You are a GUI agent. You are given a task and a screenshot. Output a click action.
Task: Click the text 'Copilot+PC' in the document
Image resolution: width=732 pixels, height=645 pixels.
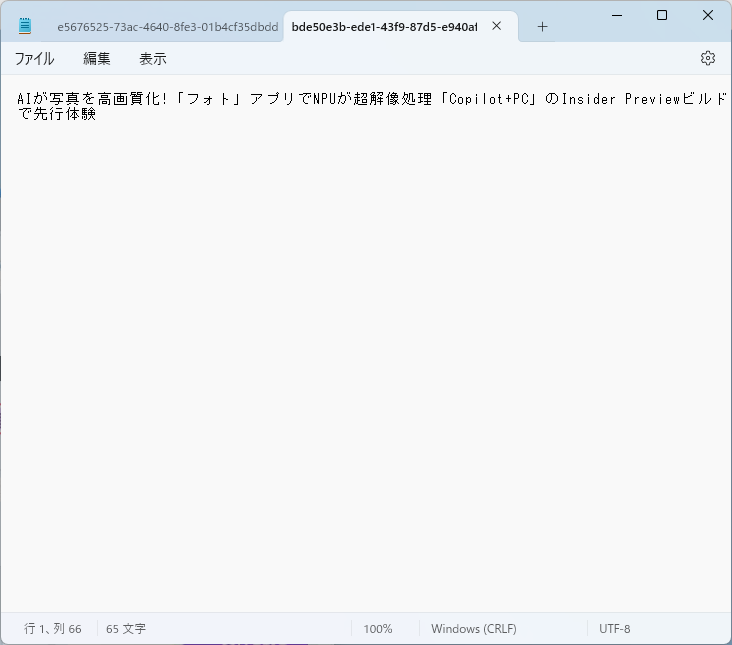click(x=488, y=99)
